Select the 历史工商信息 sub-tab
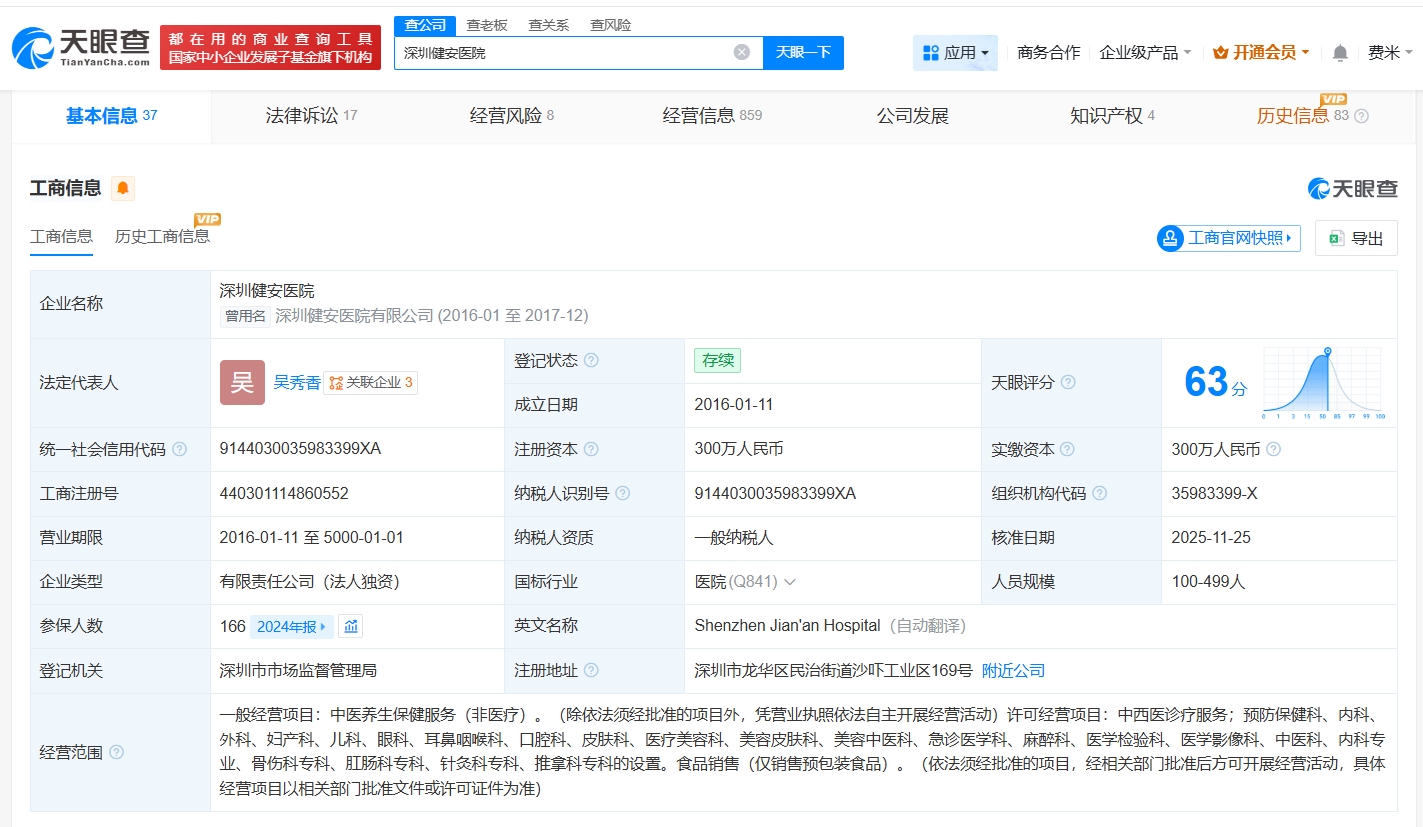Image resolution: width=1423 pixels, height=827 pixels. (x=162, y=237)
